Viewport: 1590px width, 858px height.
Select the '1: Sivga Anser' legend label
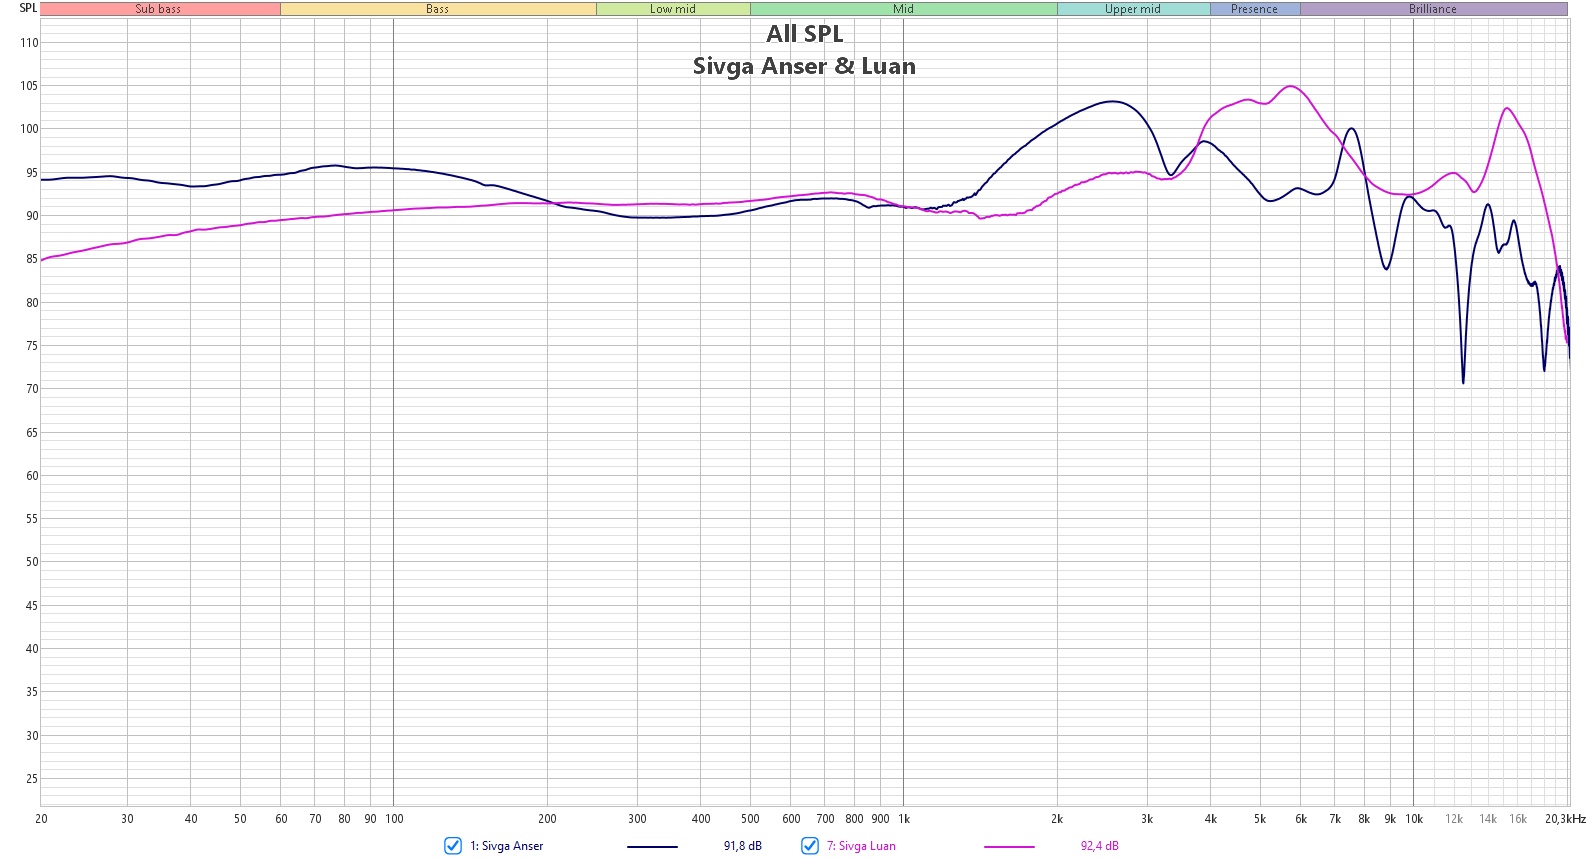507,846
